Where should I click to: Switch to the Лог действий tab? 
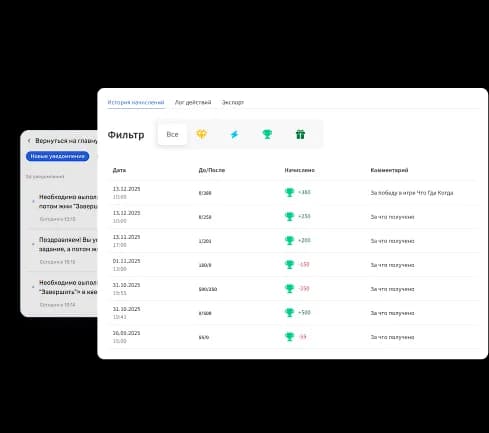[x=193, y=102]
